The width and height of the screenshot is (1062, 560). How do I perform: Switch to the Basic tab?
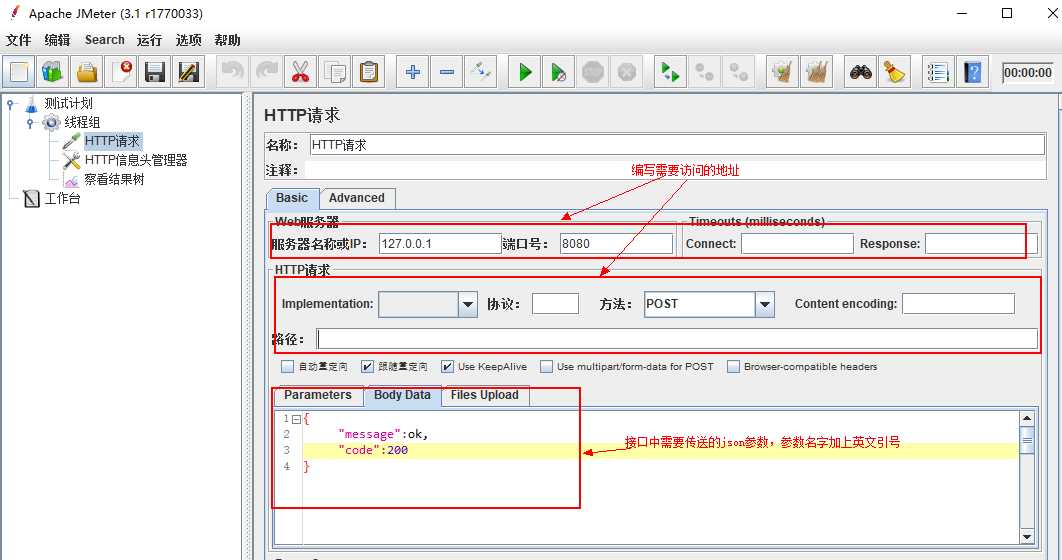point(292,198)
